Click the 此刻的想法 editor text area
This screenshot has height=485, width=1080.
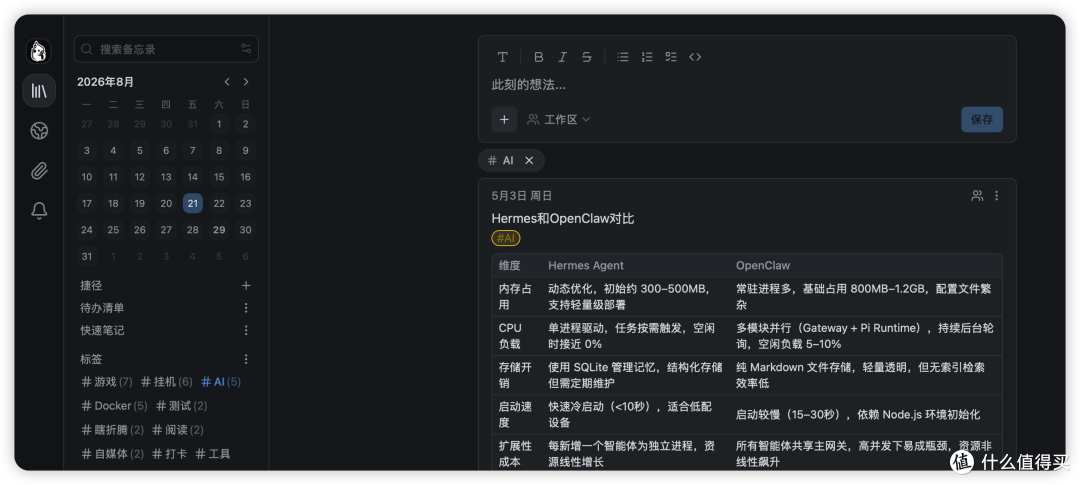click(x=747, y=85)
